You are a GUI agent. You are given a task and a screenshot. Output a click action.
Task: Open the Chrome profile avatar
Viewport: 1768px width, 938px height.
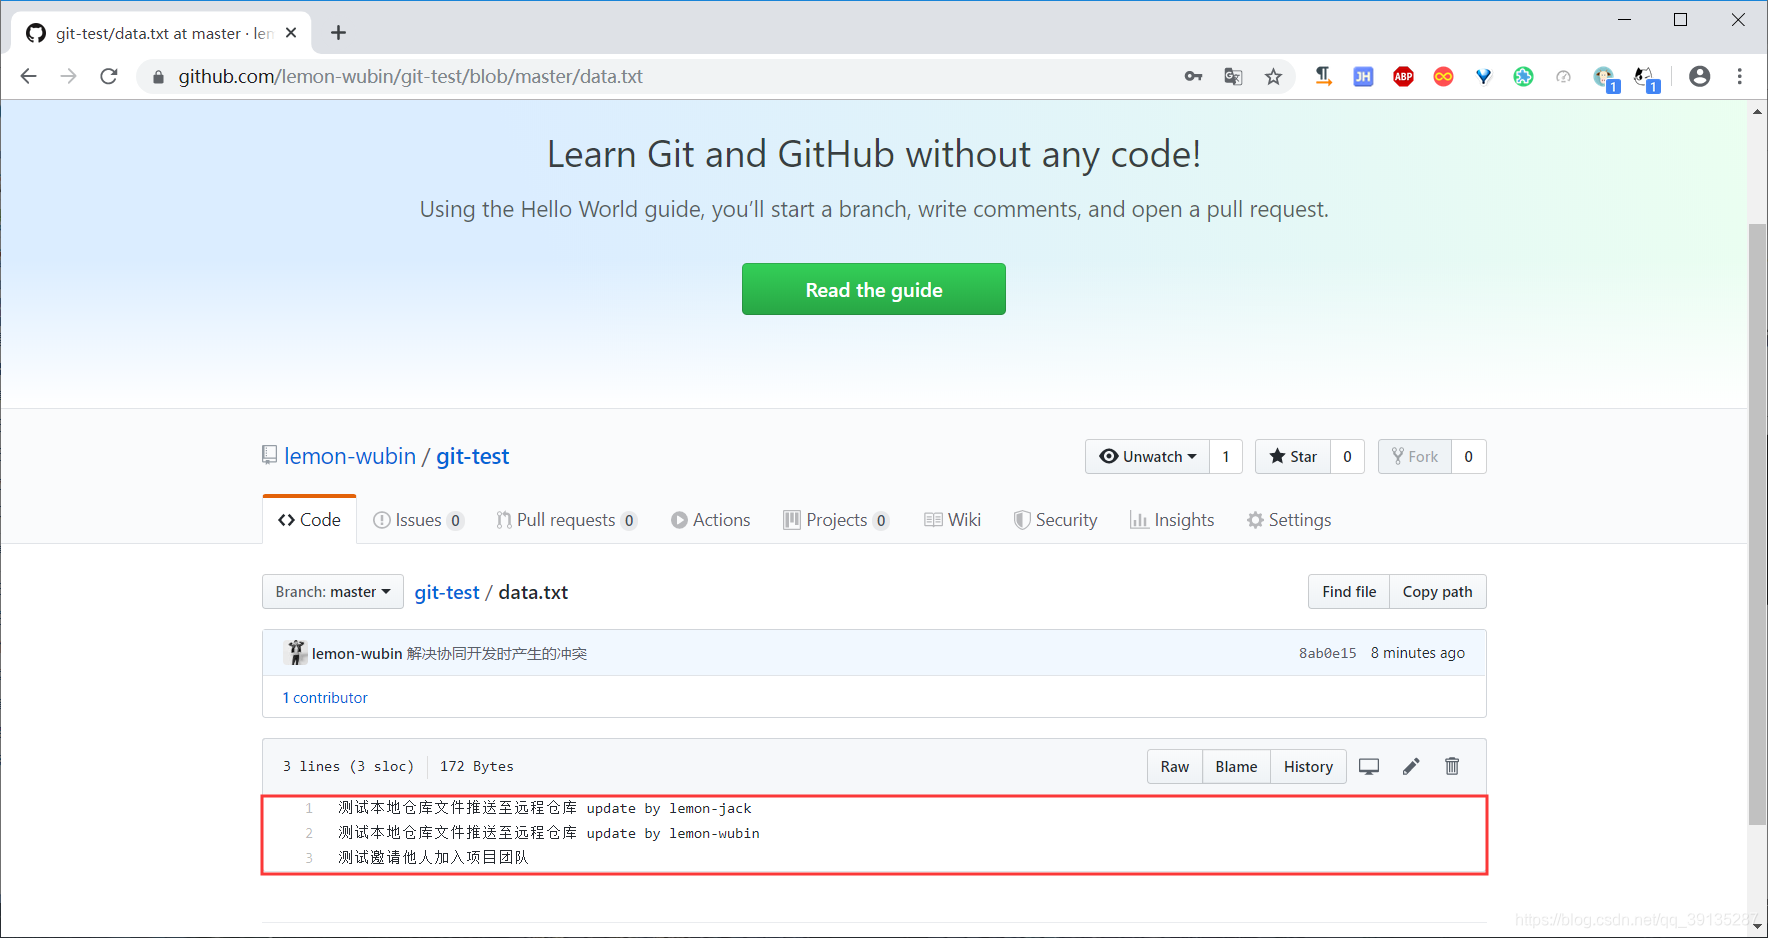pos(1699,76)
